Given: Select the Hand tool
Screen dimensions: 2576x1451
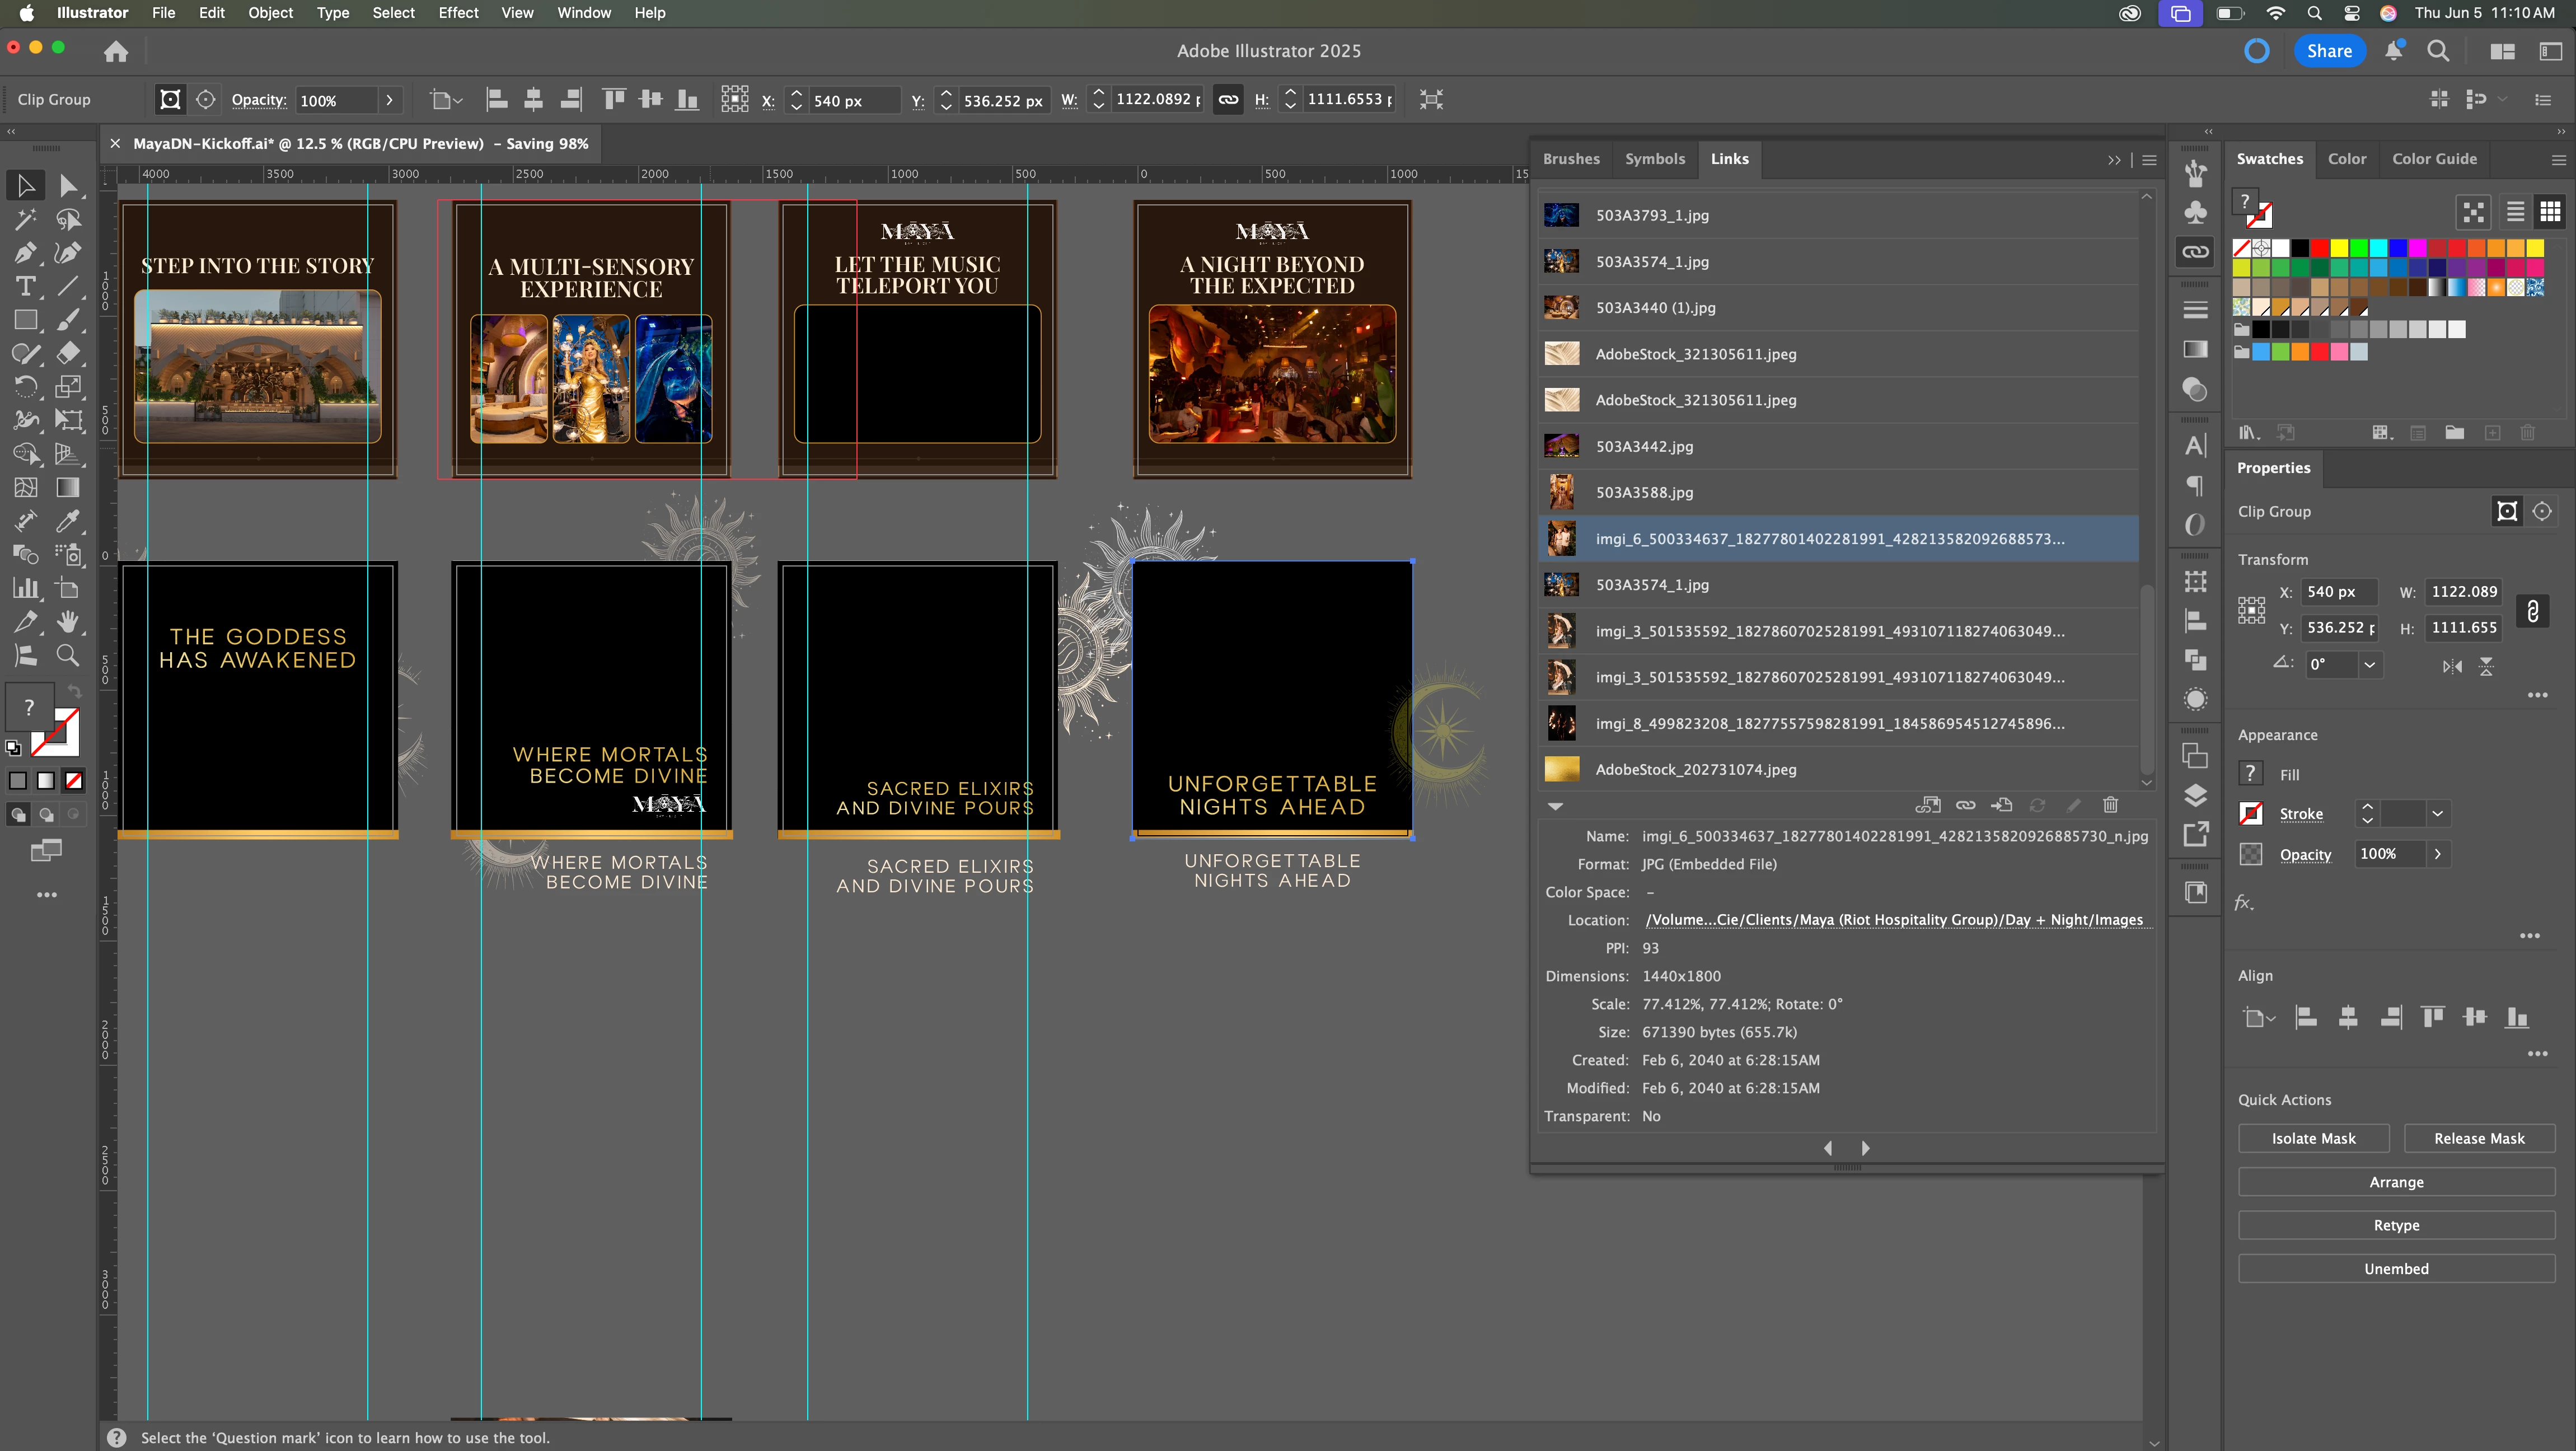Looking at the screenshot, I should (x=68, y=622).
